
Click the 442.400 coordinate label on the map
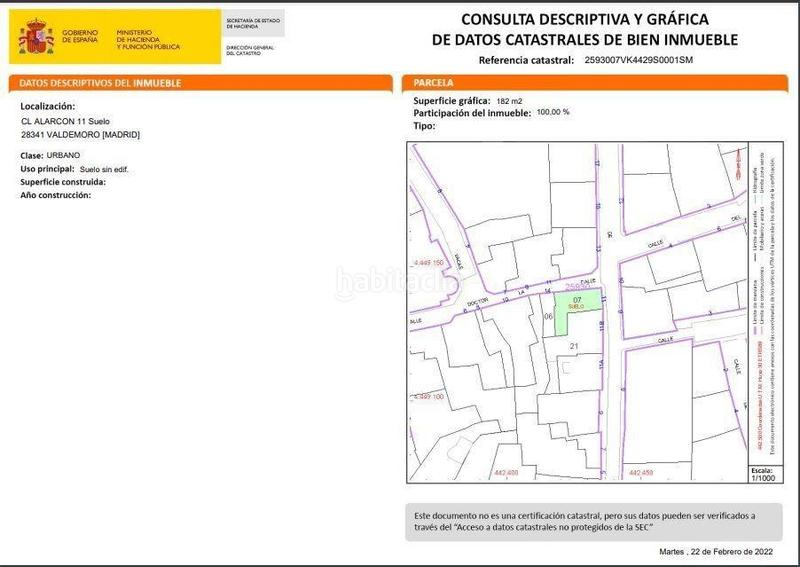coord(506,472)
